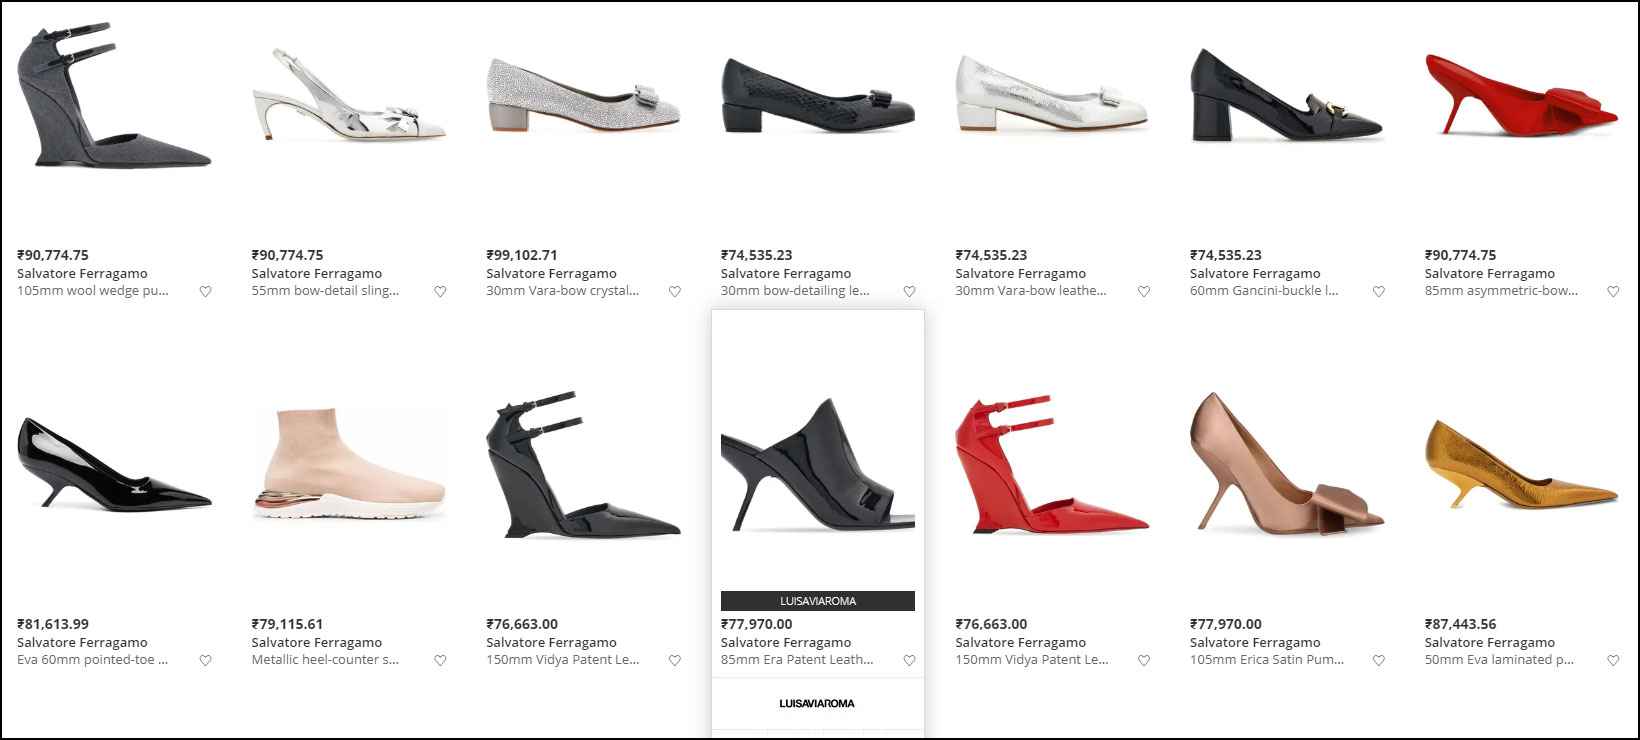Click heart beside Metallic heel-counter sneaker
Screen dimensions: 1640x740
click(440, 661)
